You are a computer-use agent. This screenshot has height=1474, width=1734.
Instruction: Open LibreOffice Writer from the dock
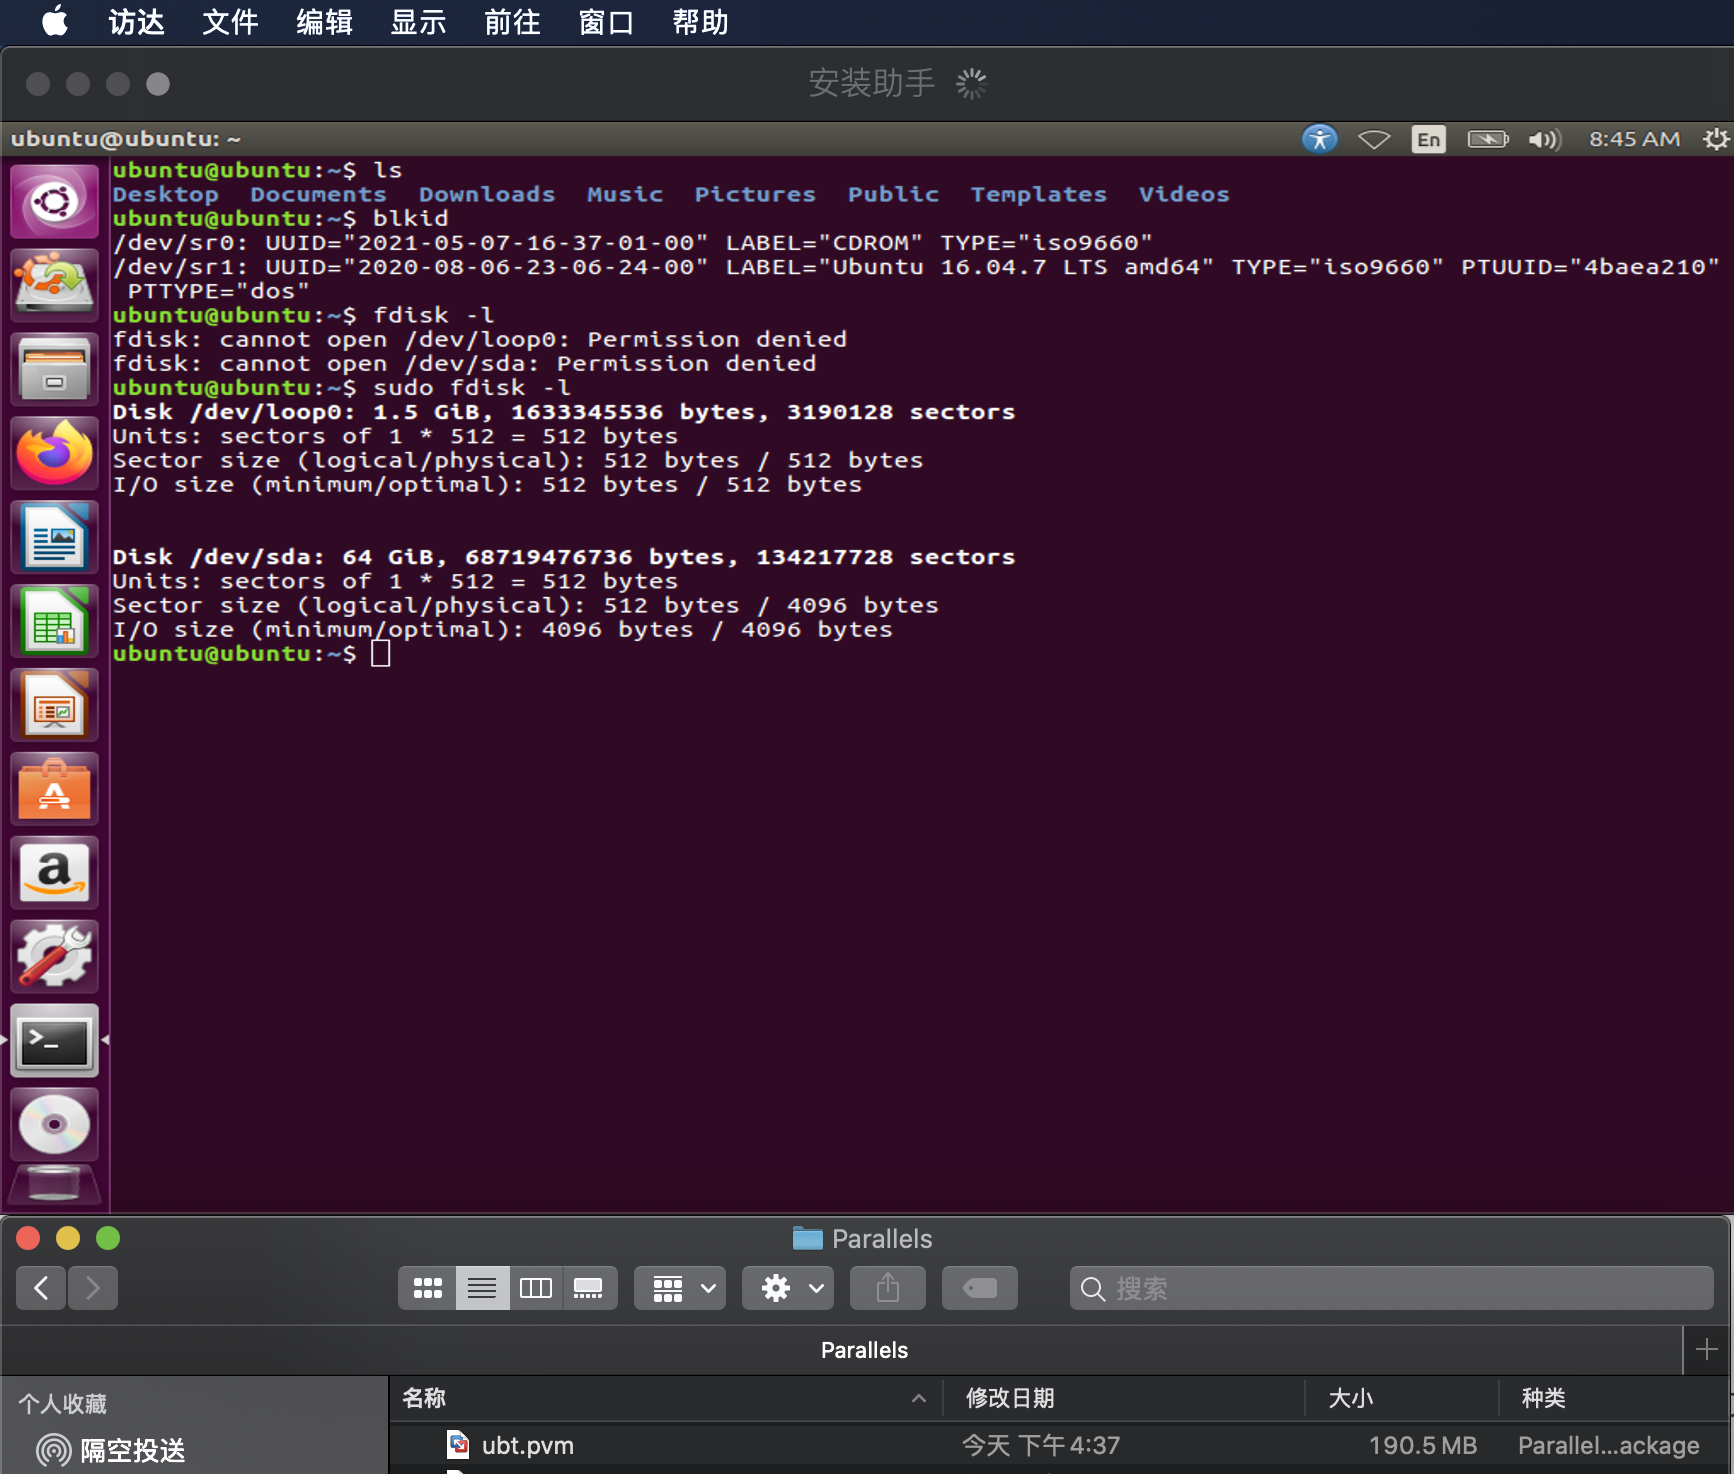click(x=54, y=537)
